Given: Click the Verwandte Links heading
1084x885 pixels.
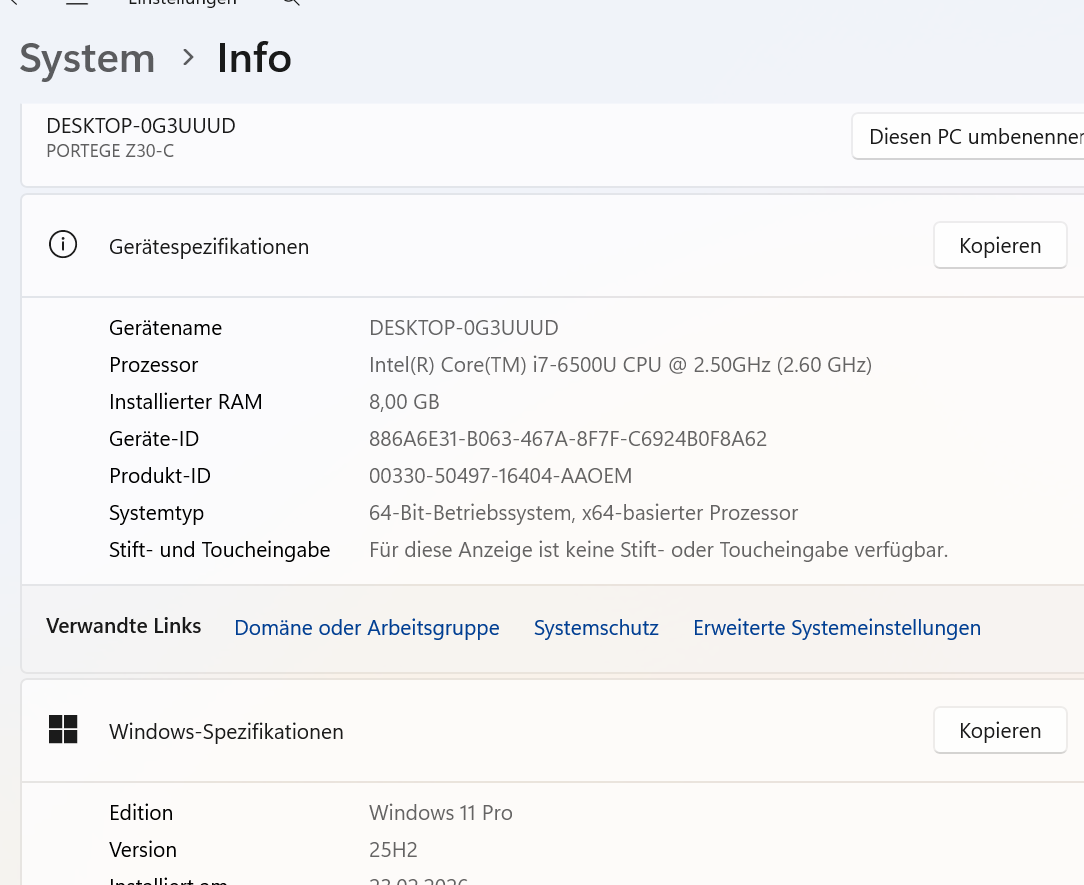Looking at the screenshot, I should point(124,626).
